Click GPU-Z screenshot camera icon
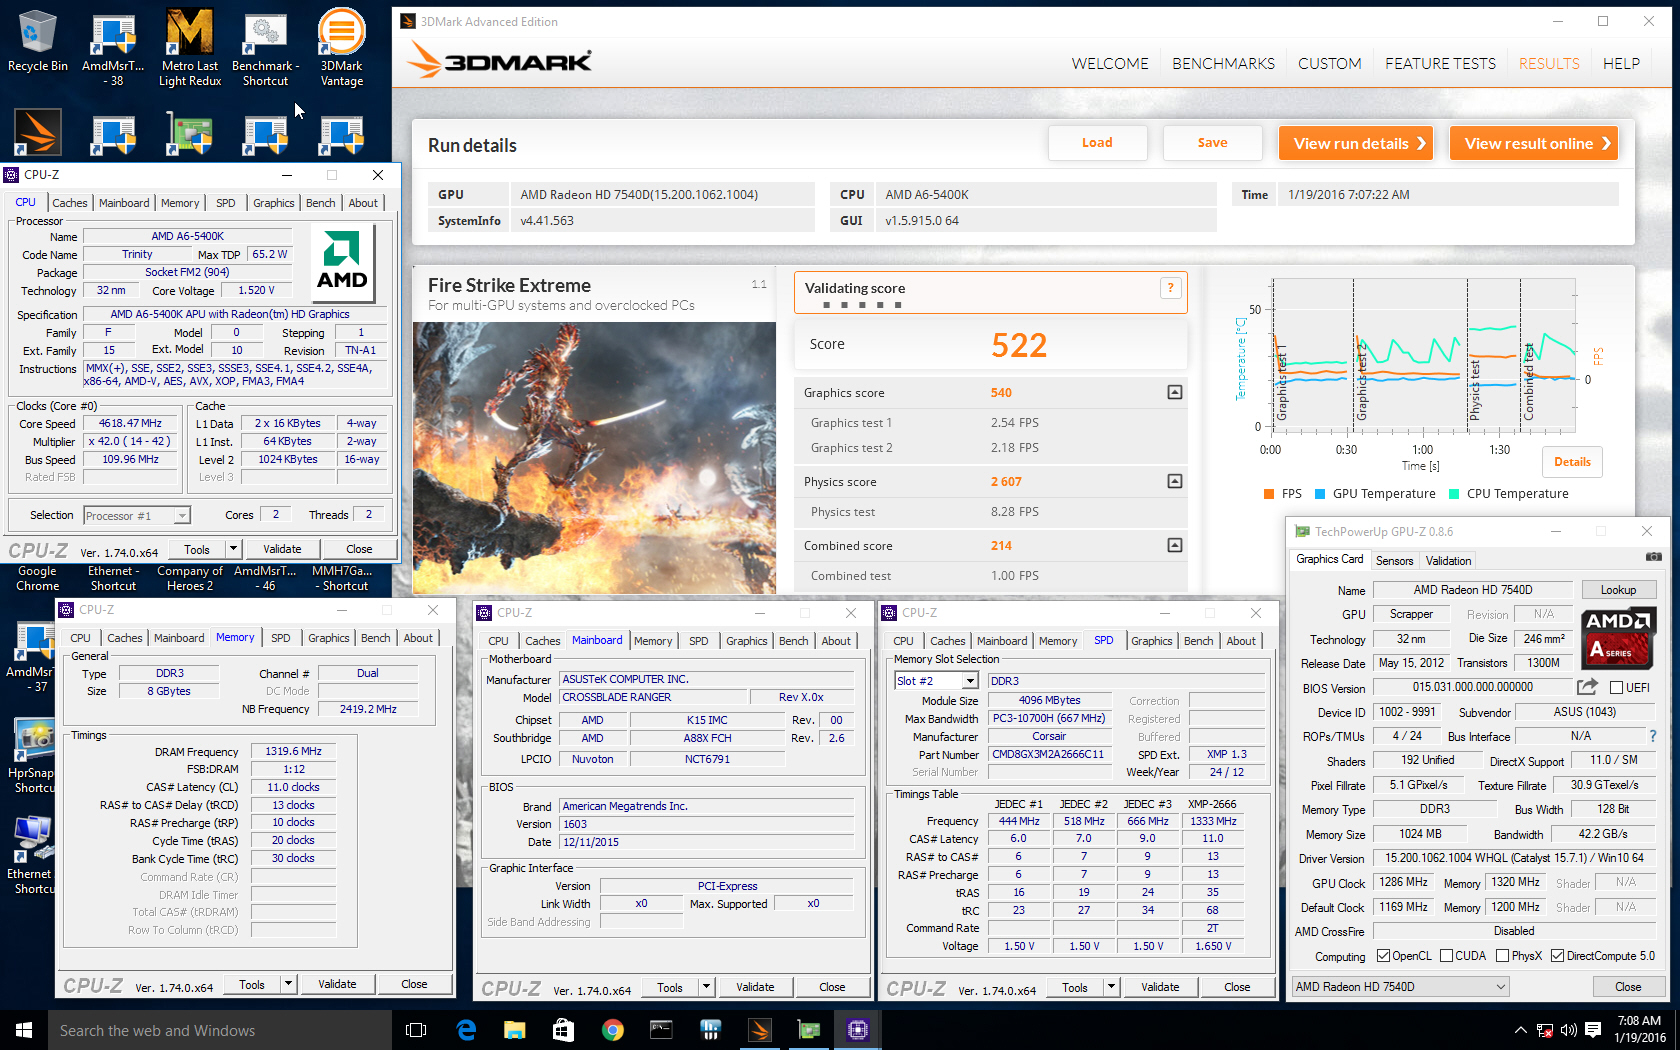The height and width of the screenshot is (1050, 1680). pos(1653,557)
